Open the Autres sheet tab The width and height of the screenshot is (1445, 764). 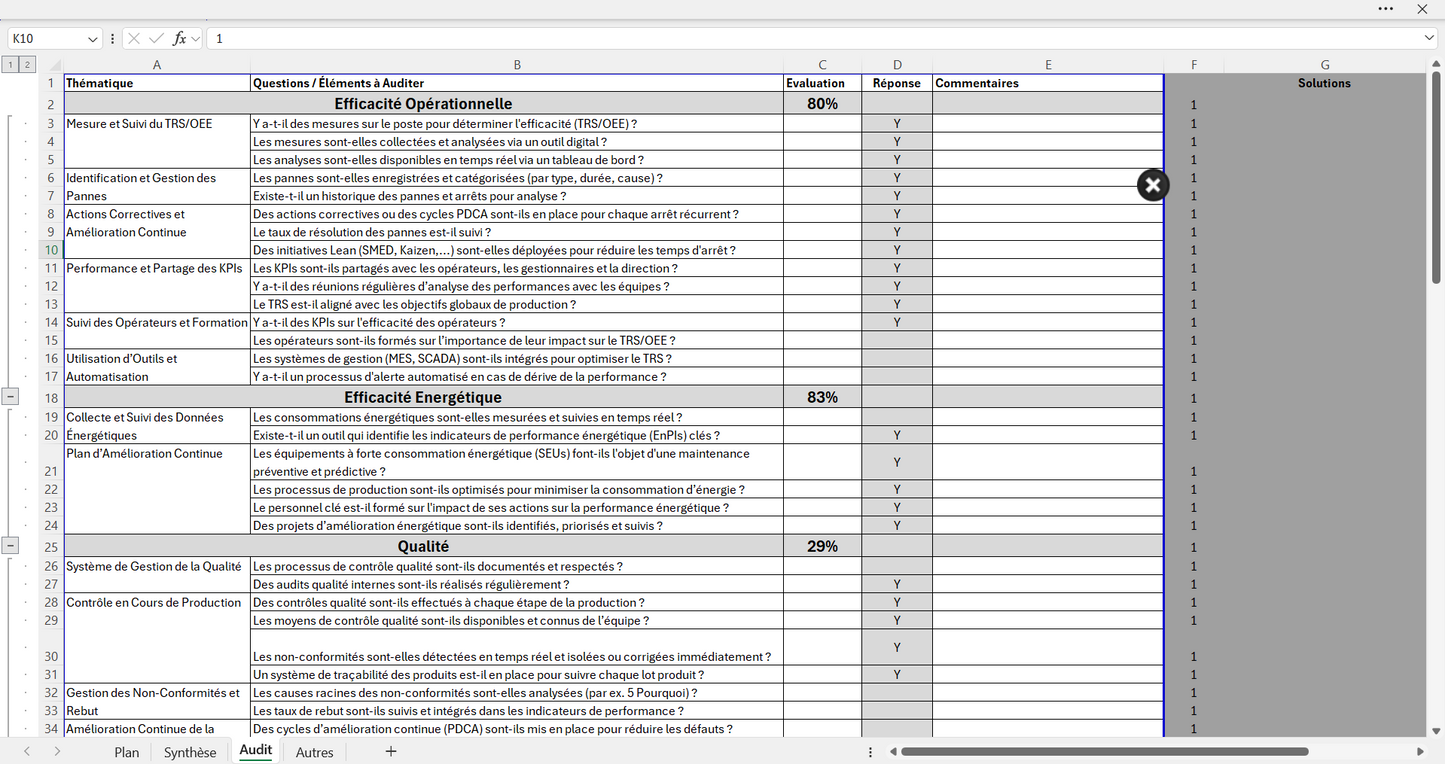point(314,752)
